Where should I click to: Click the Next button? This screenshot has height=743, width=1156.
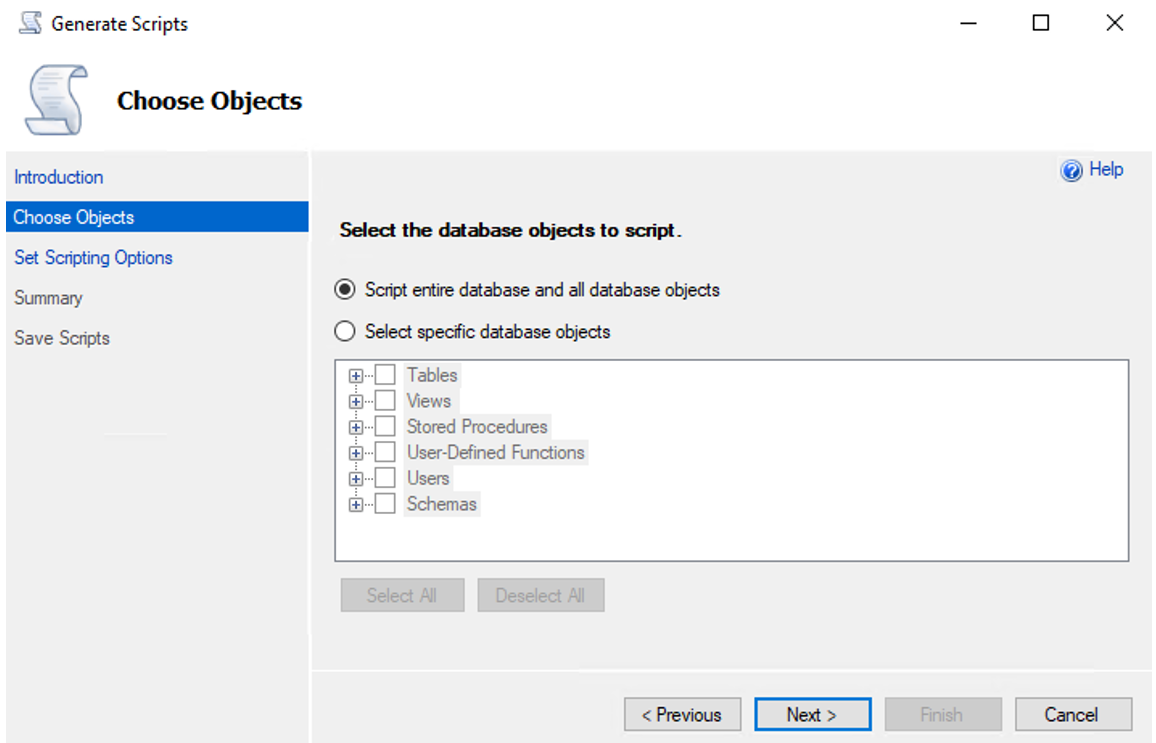point(812,714)
